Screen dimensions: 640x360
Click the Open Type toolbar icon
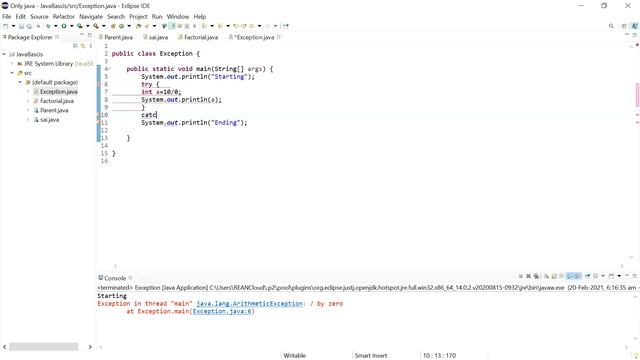click(138, 26)
